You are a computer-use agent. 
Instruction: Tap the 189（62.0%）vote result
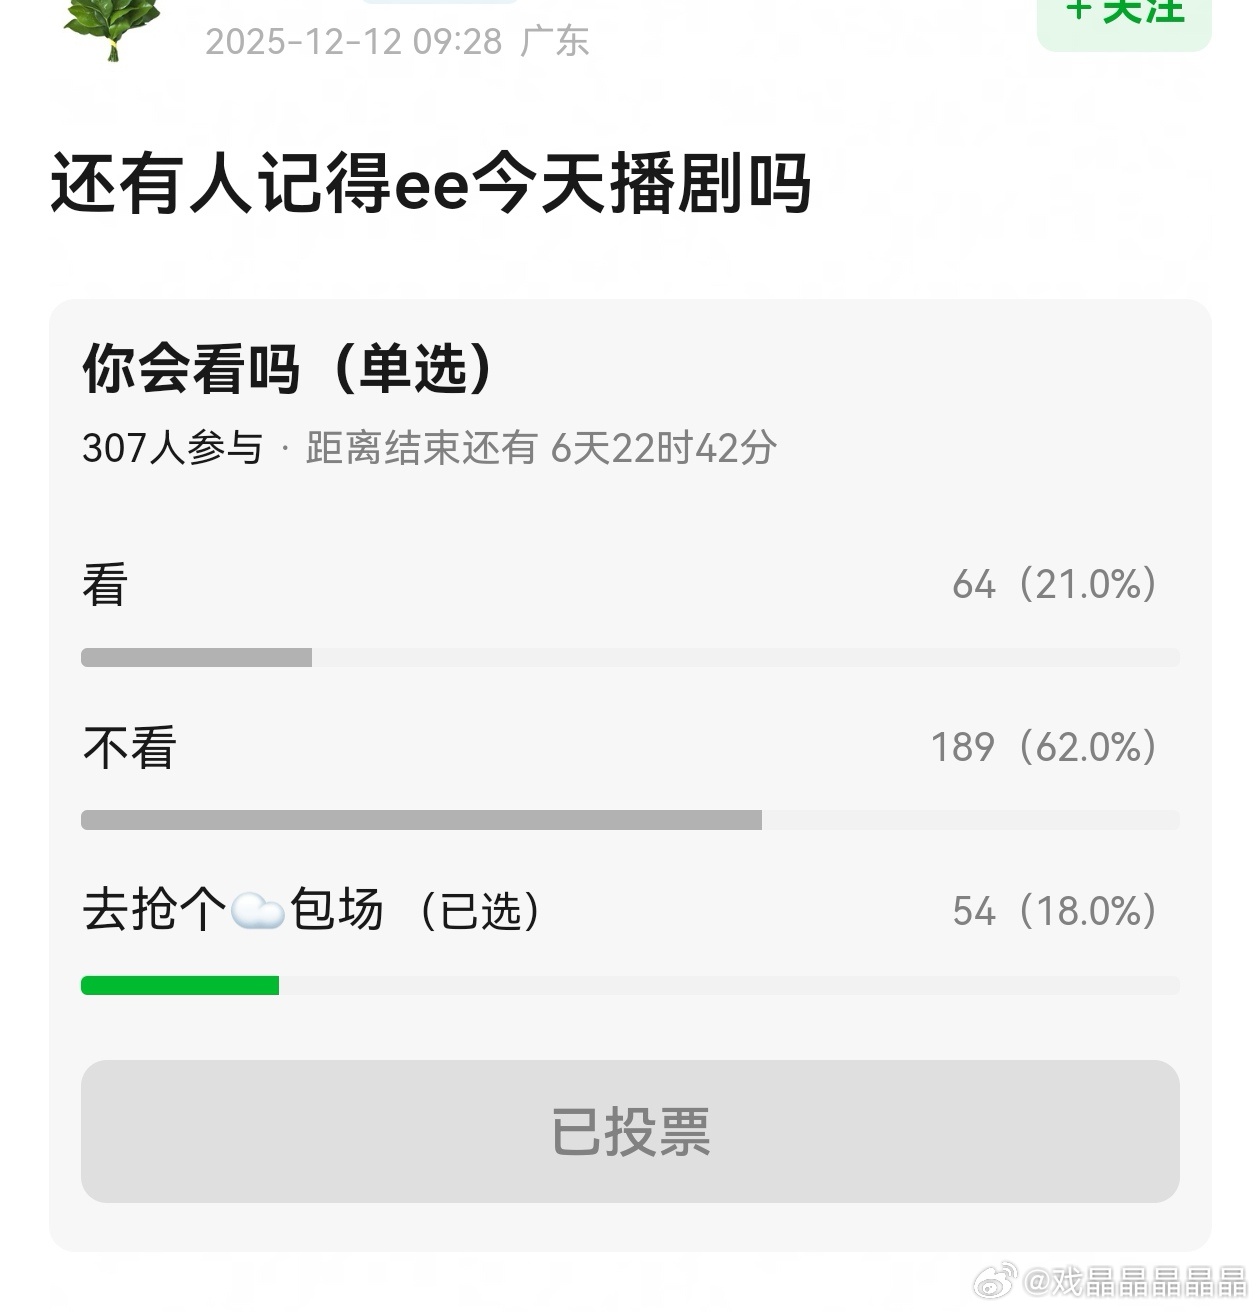(x=1044, y=747)
